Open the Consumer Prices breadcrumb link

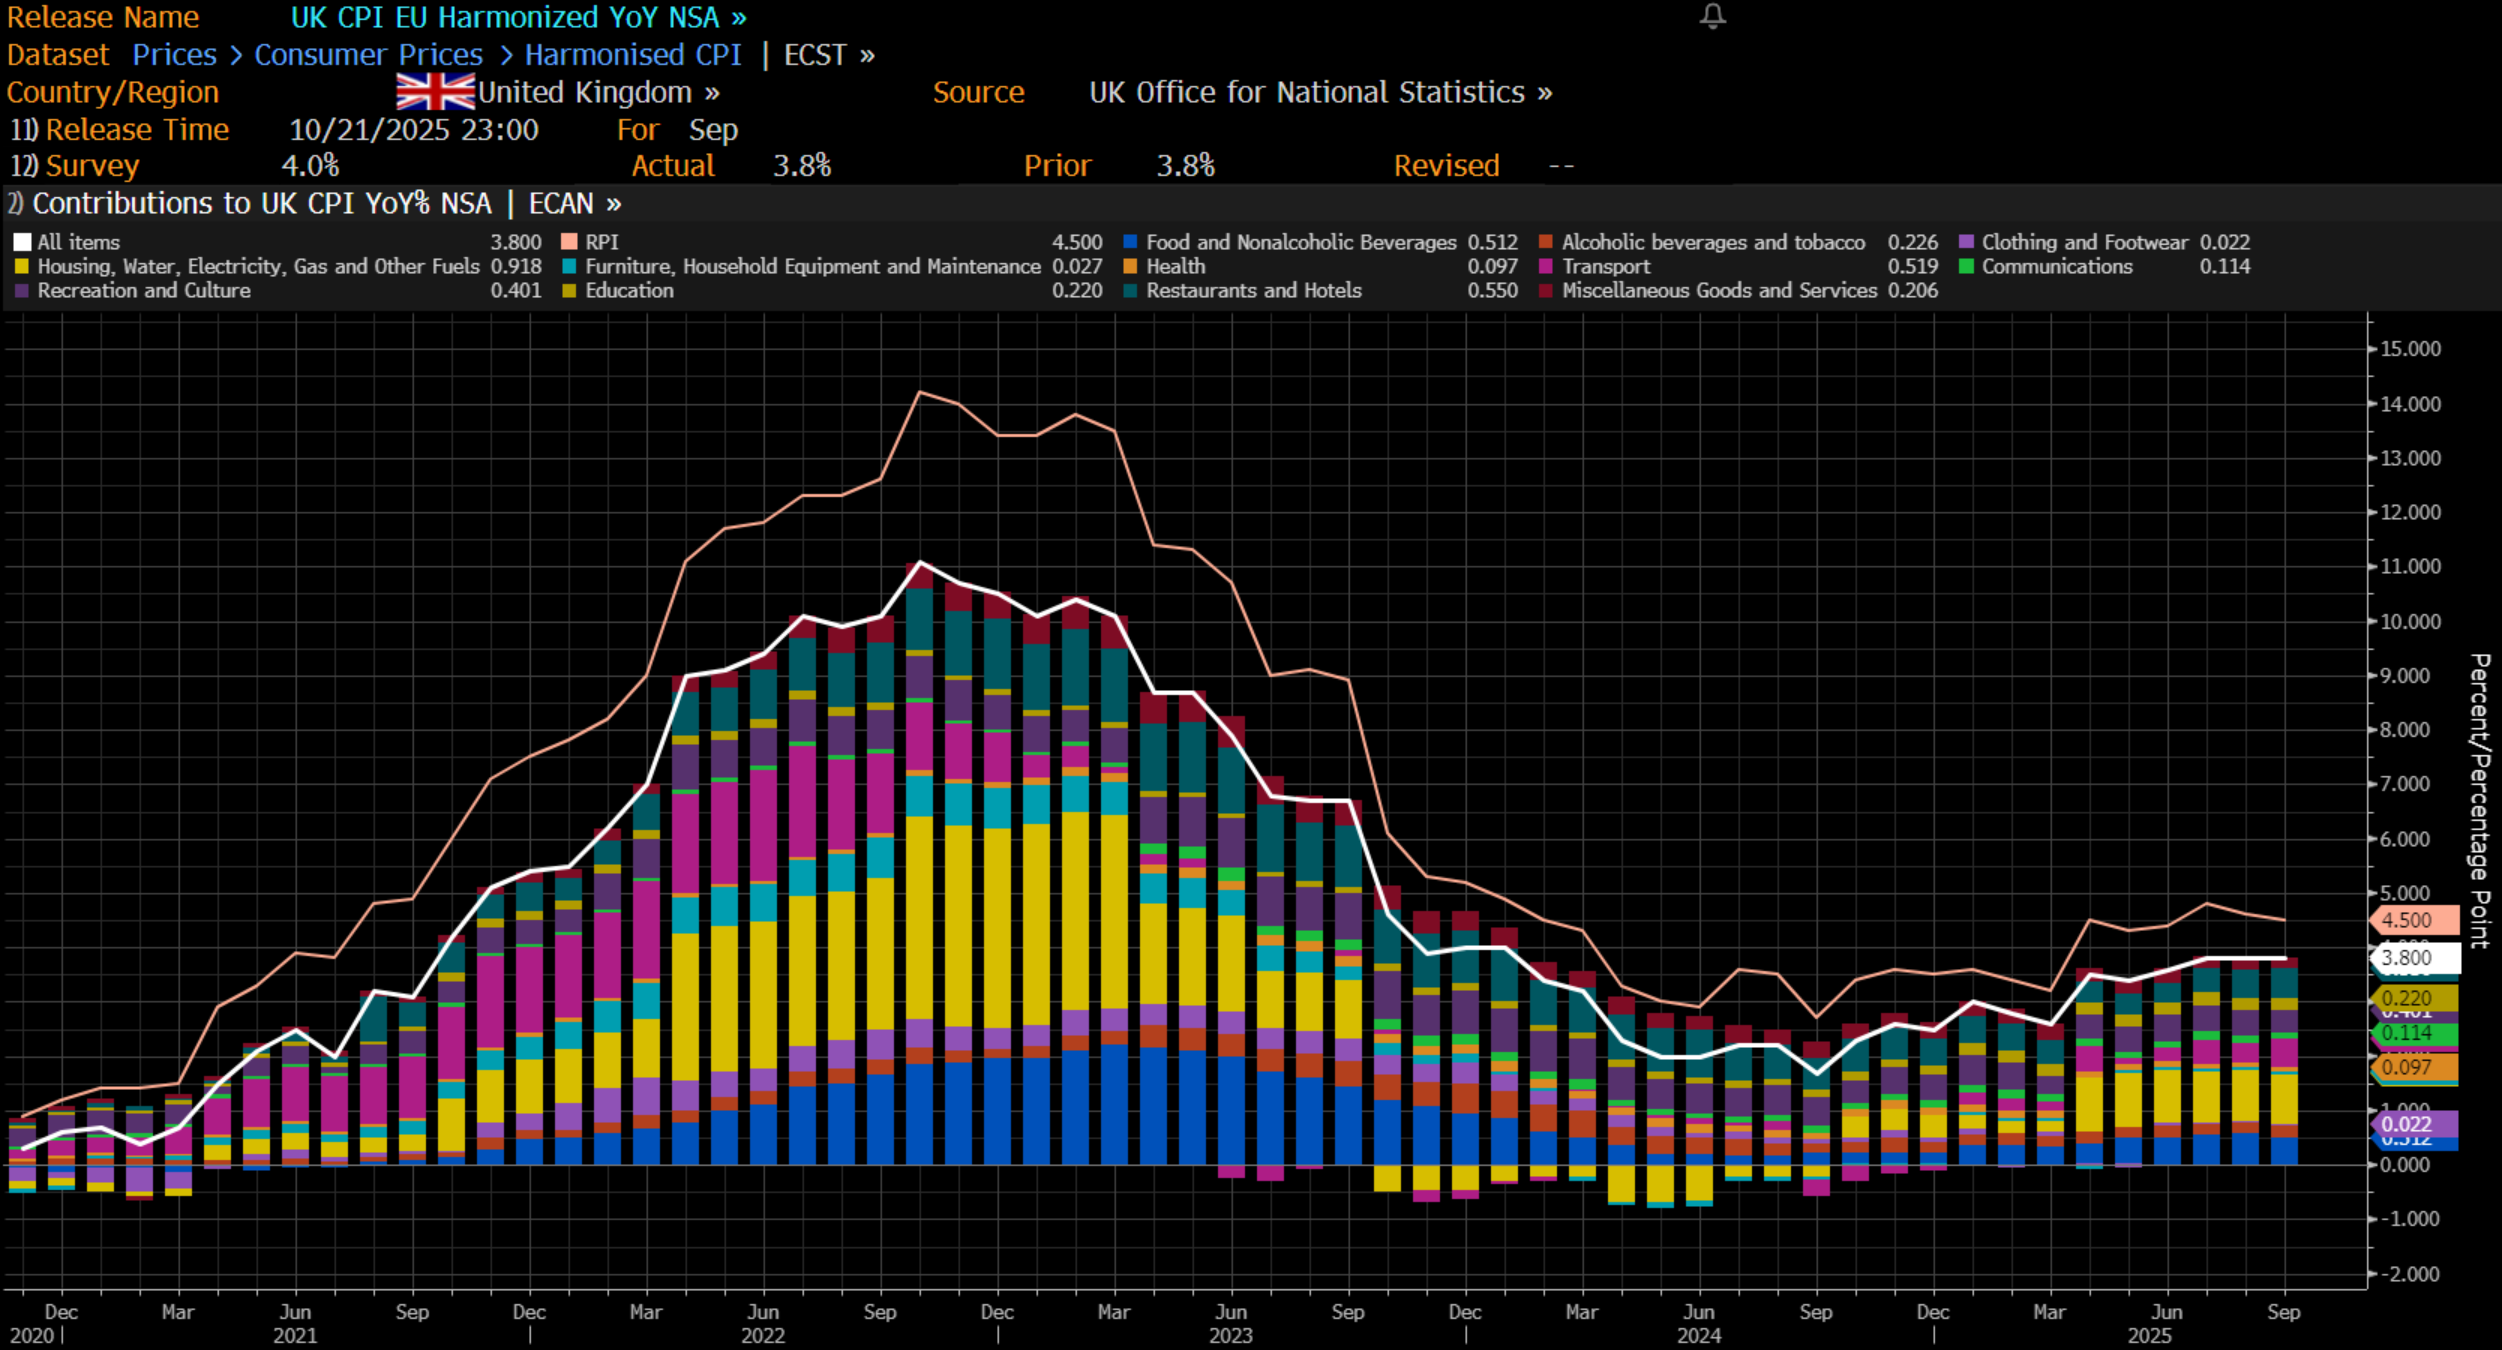368,55
